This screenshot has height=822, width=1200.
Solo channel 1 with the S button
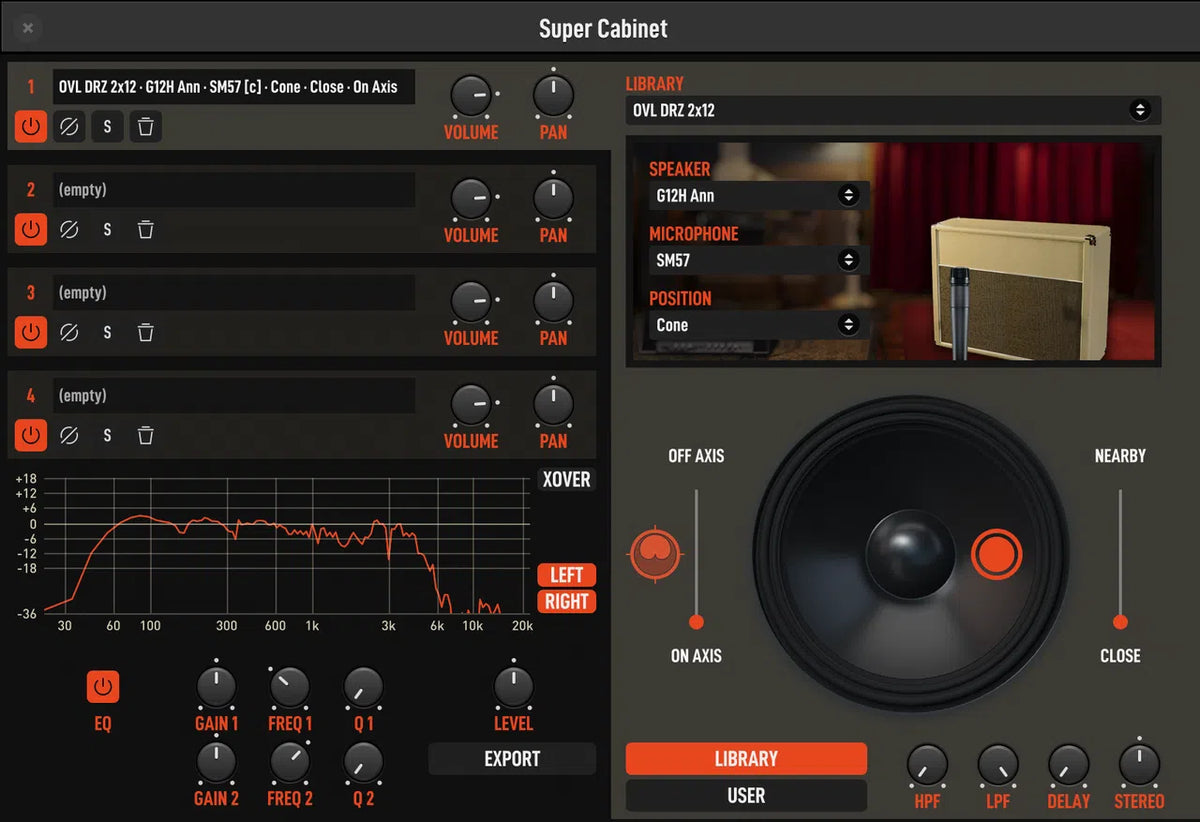tap(107, 126)
